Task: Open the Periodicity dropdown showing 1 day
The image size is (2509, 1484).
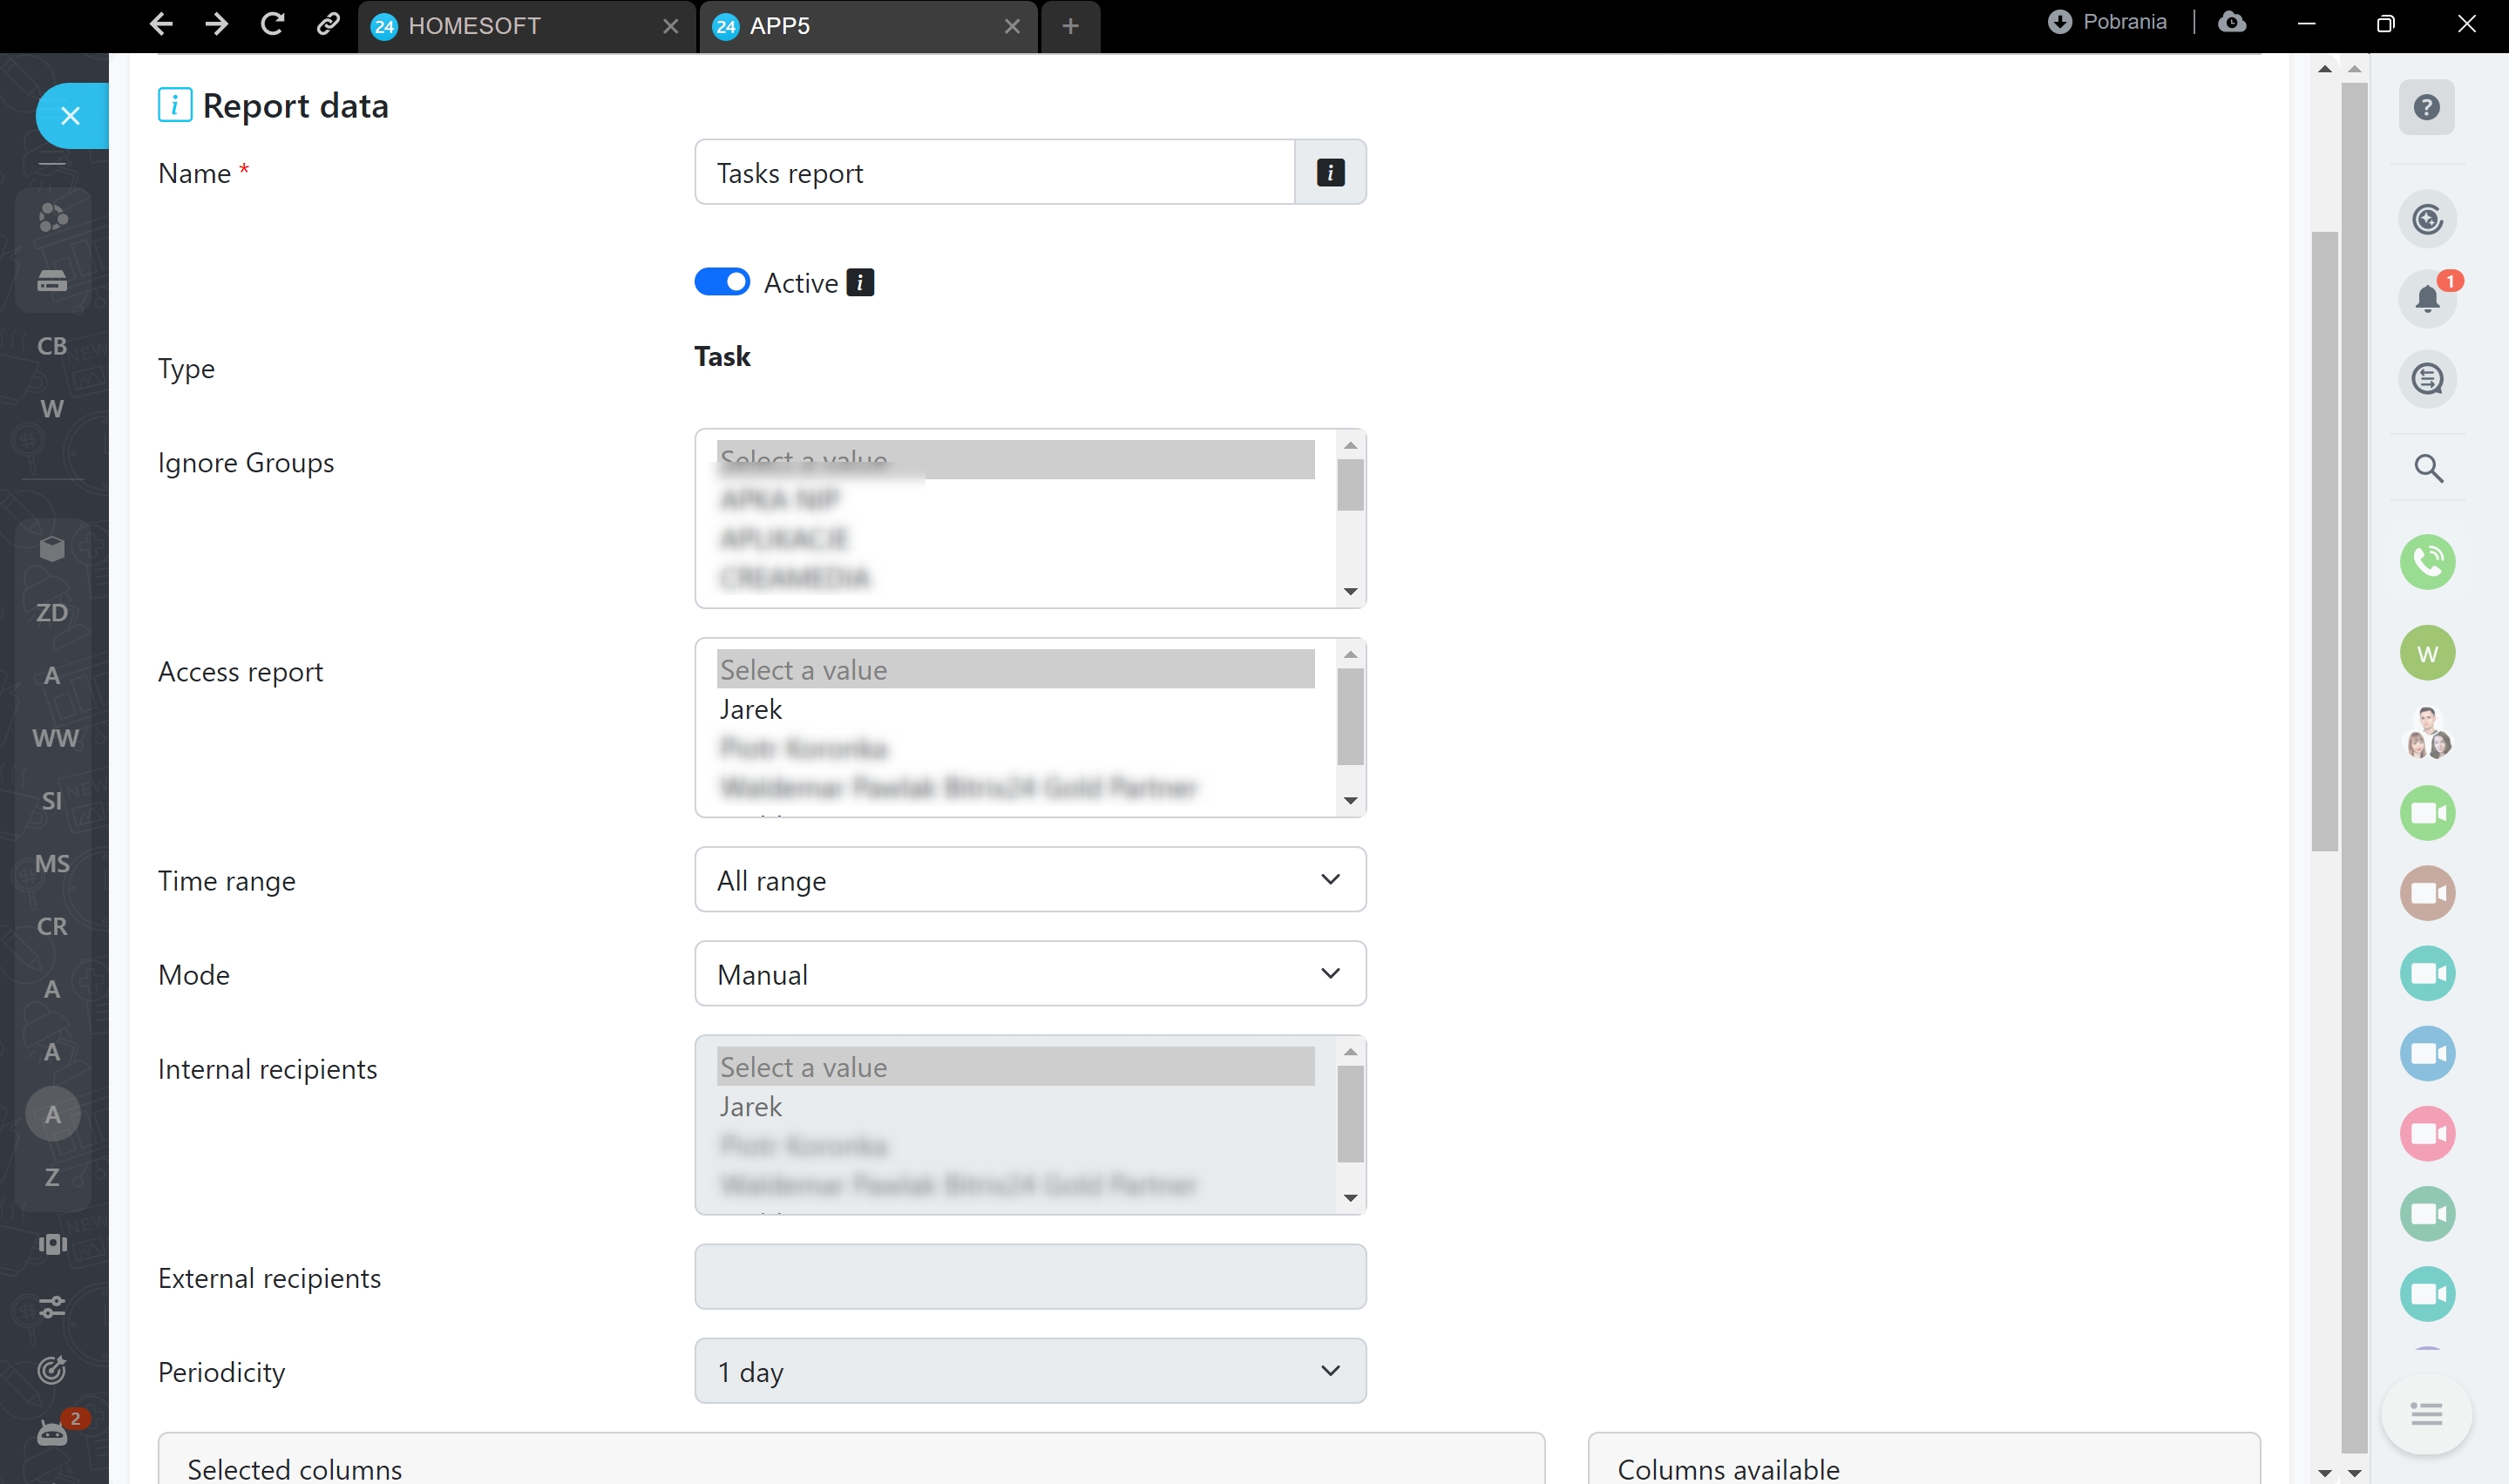Action: [x=1029, y=1371]
